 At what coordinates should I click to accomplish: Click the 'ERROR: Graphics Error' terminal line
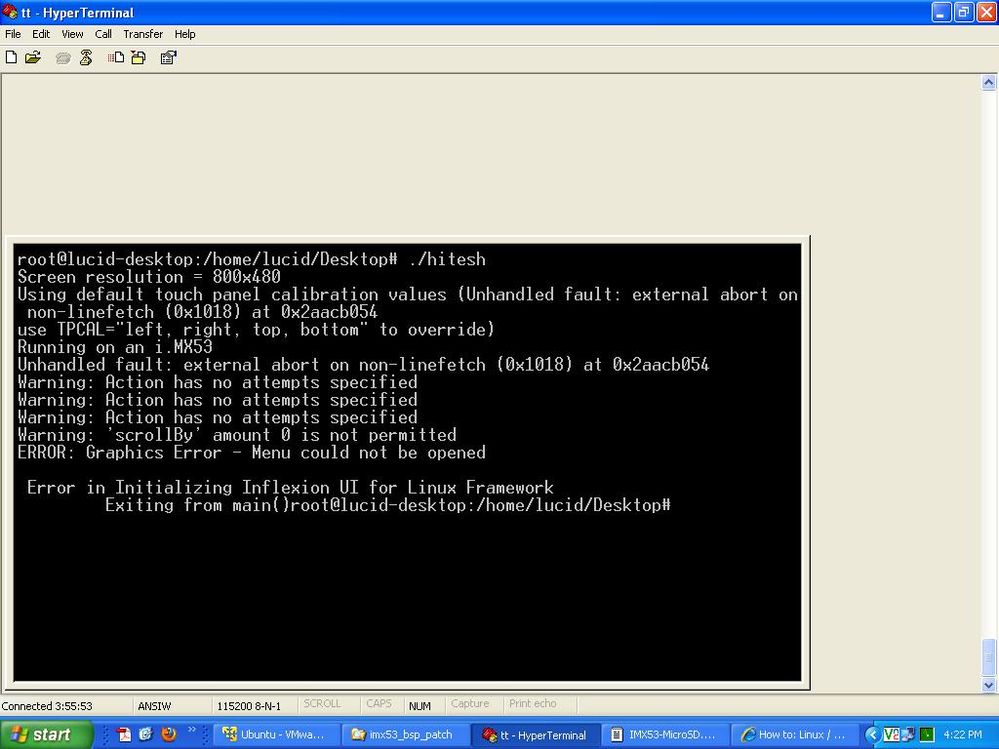pos(252,452)
